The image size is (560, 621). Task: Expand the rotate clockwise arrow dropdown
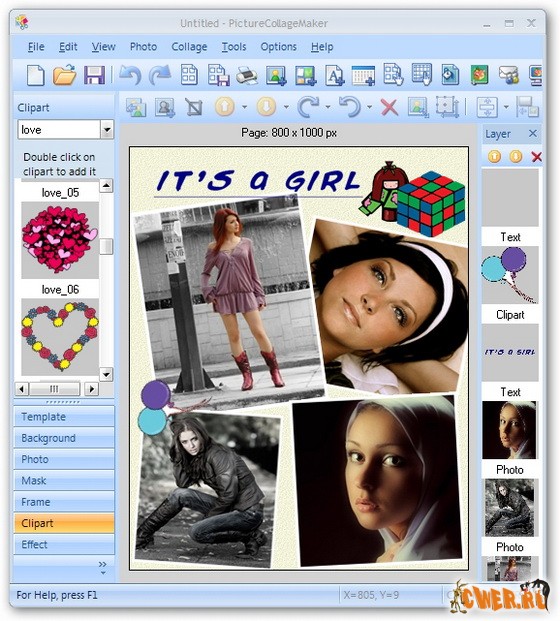point(328,107)
